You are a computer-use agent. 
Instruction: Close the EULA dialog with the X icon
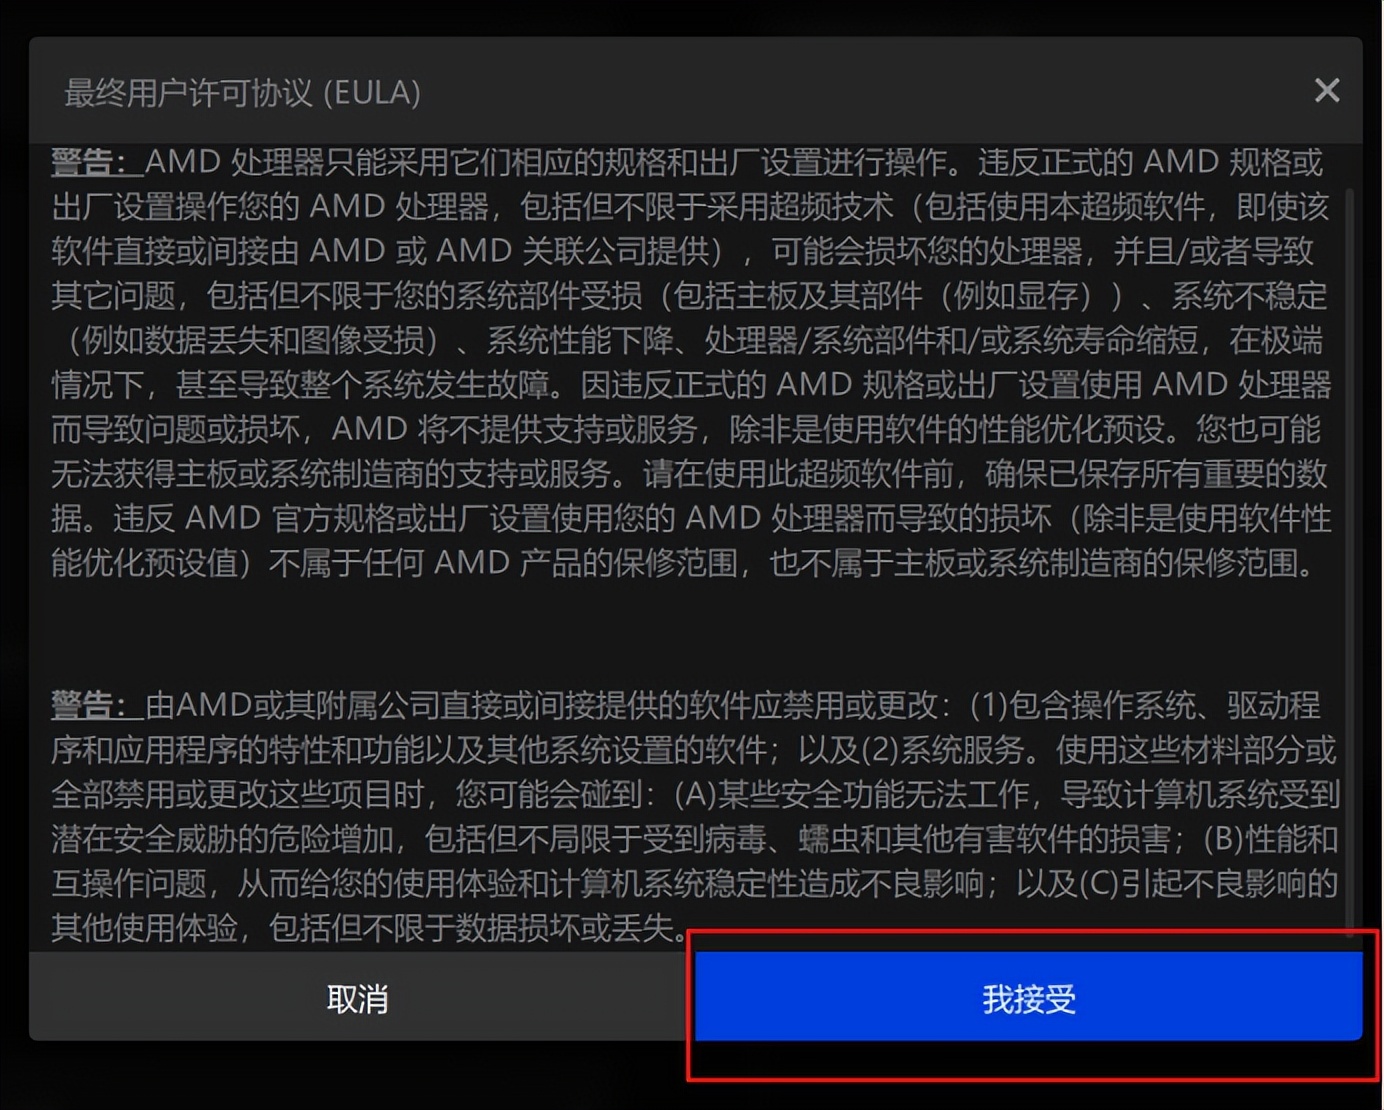[x=1326, y=91]
